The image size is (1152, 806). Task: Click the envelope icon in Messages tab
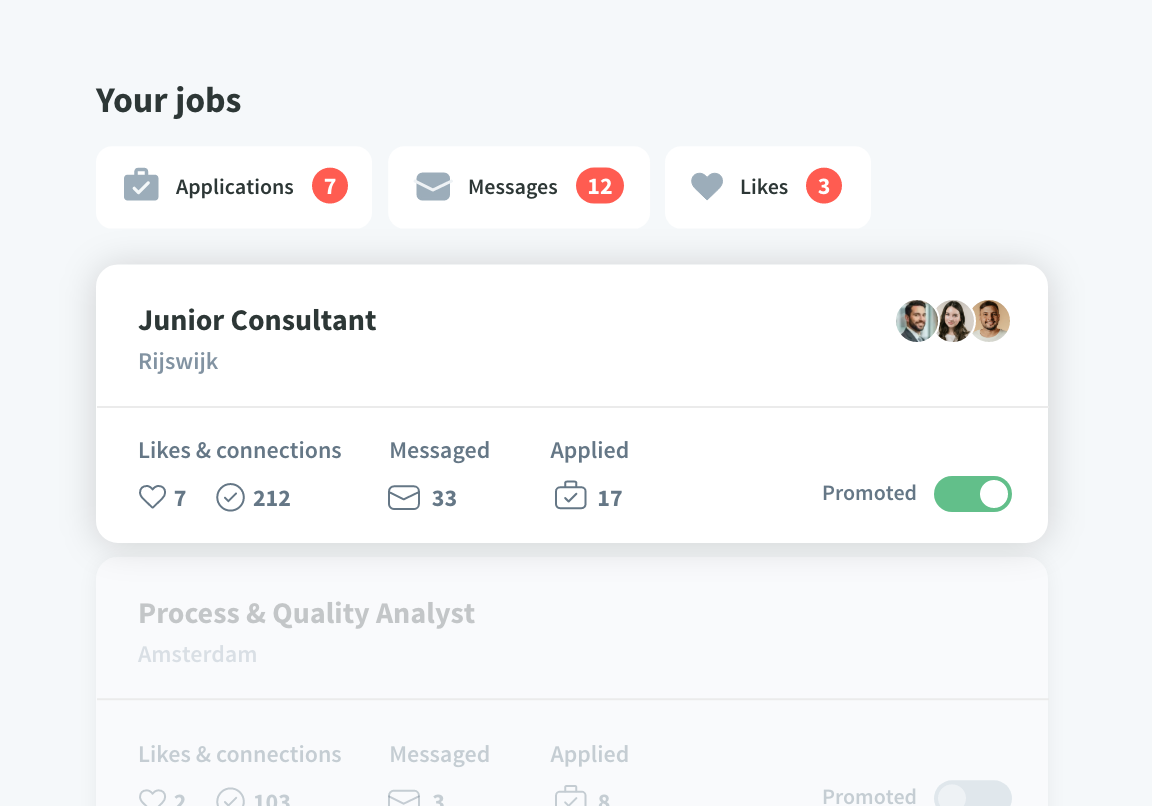pyautogui.click(x=433, y=186)
